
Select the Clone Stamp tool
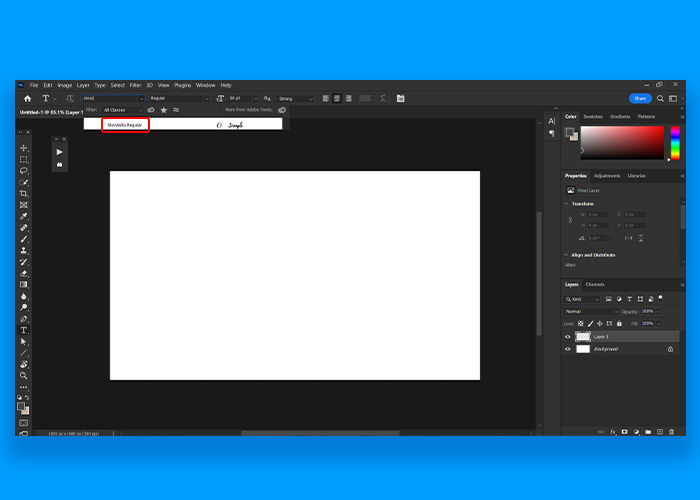tap(24, 250)
